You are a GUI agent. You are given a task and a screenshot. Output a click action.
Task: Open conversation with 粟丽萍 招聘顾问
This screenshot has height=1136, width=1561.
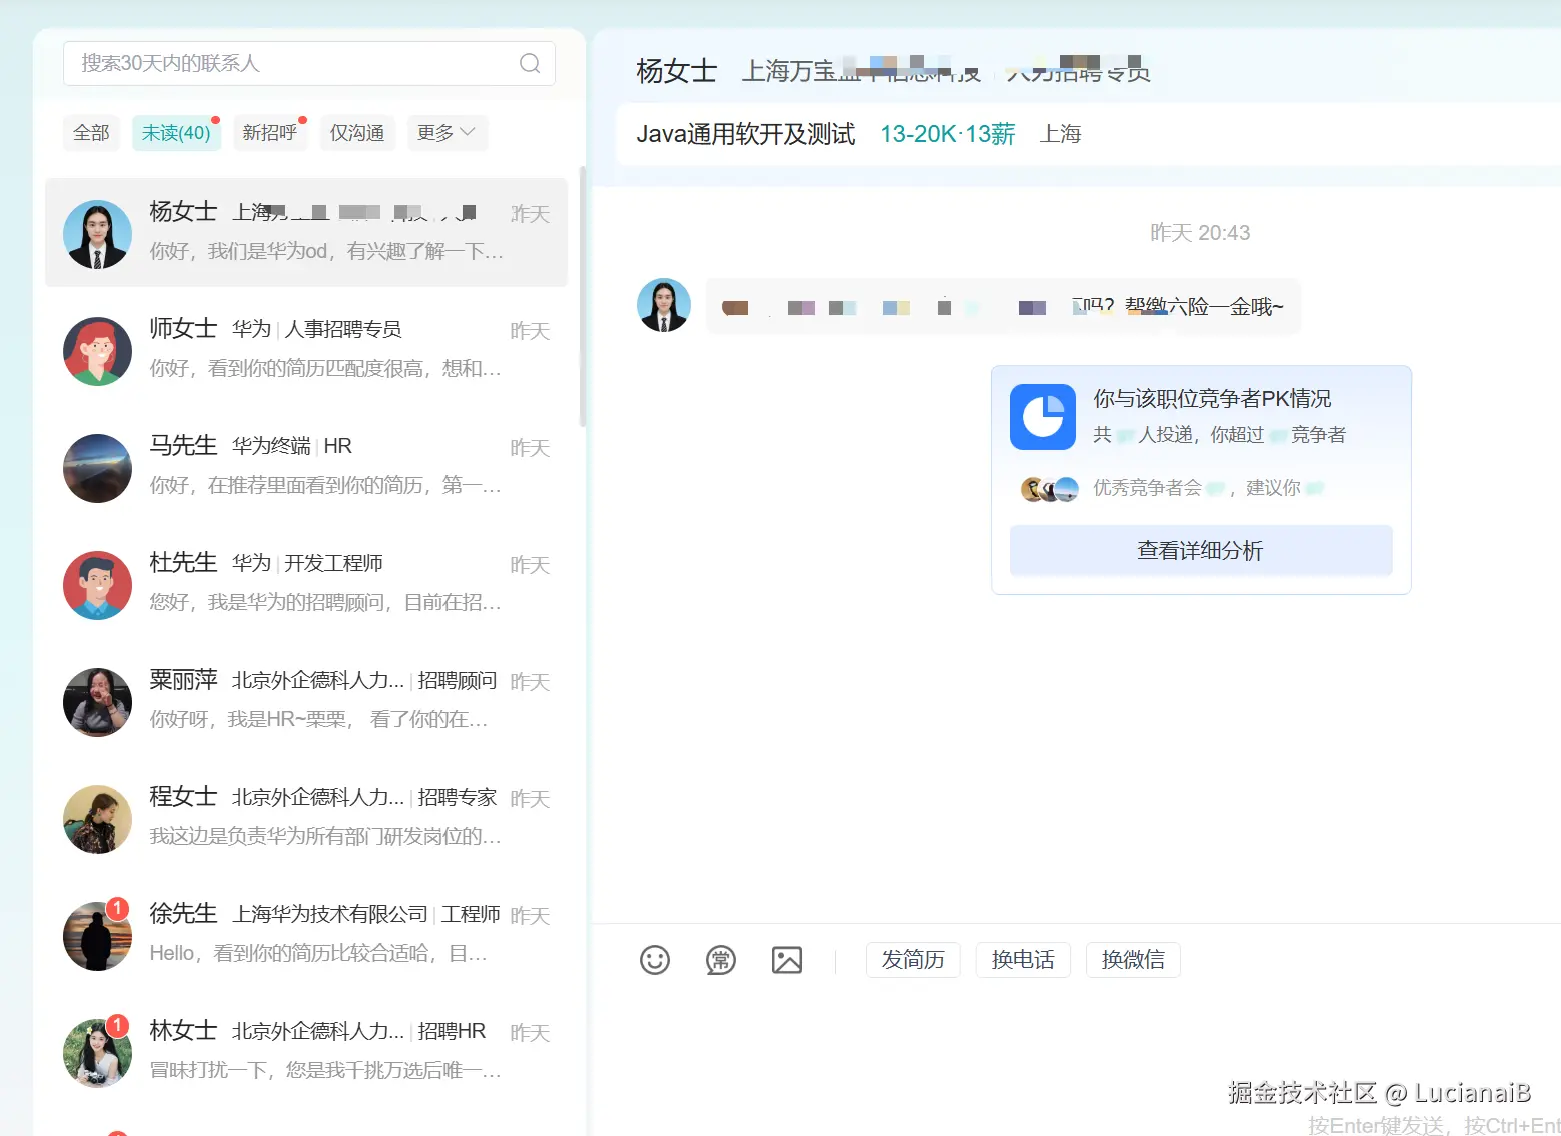306,701
